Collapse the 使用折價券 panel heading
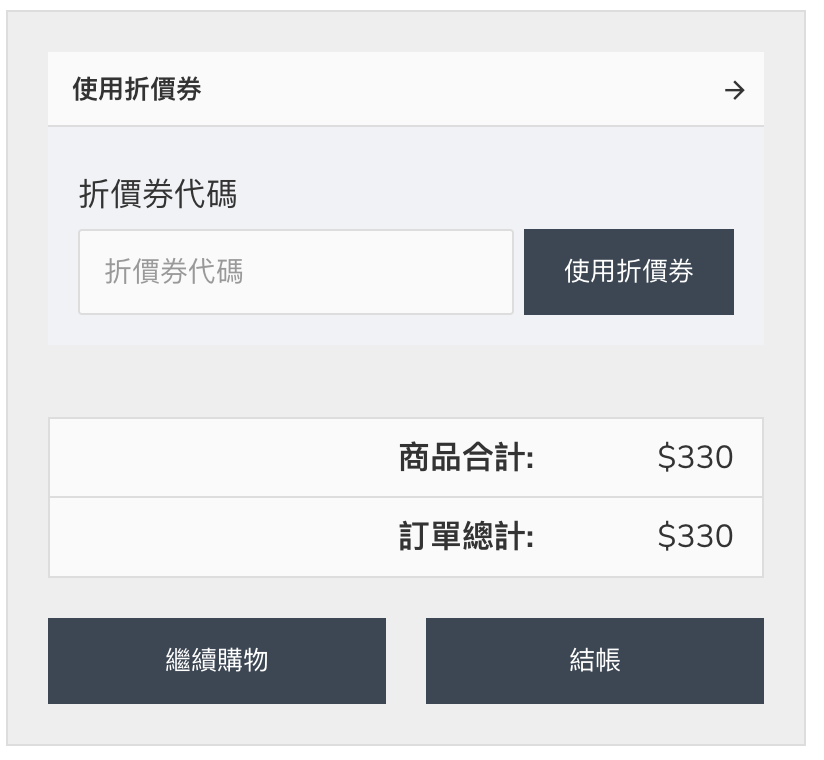Viewport: 824px width, 760px height. pos(406,89)
